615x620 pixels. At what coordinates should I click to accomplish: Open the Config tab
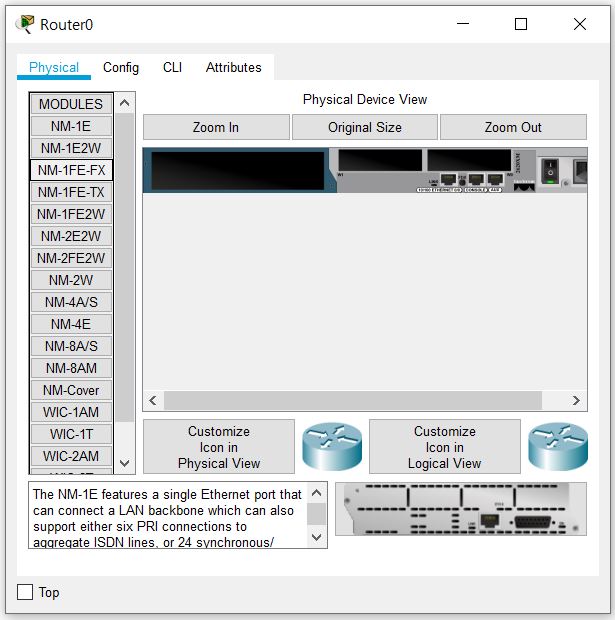point(121,67)
